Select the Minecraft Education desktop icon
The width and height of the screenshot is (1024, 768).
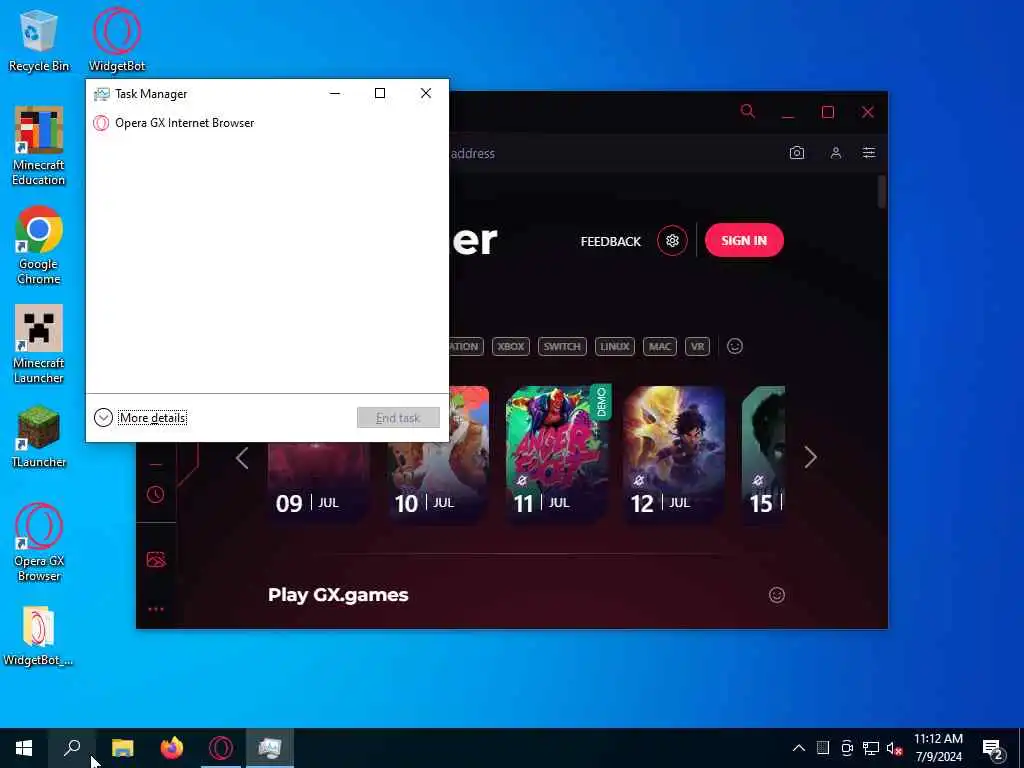coord(39,146)
